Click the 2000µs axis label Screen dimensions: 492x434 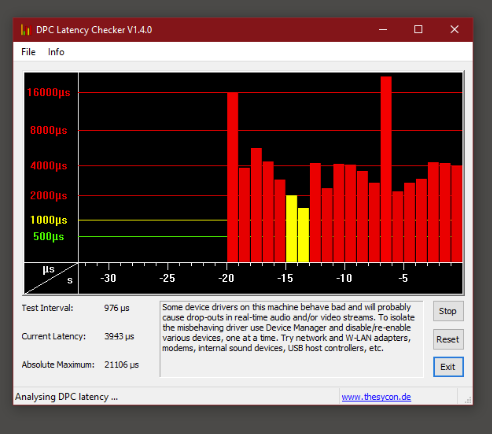pyautogui.click(x=49, y=195)
